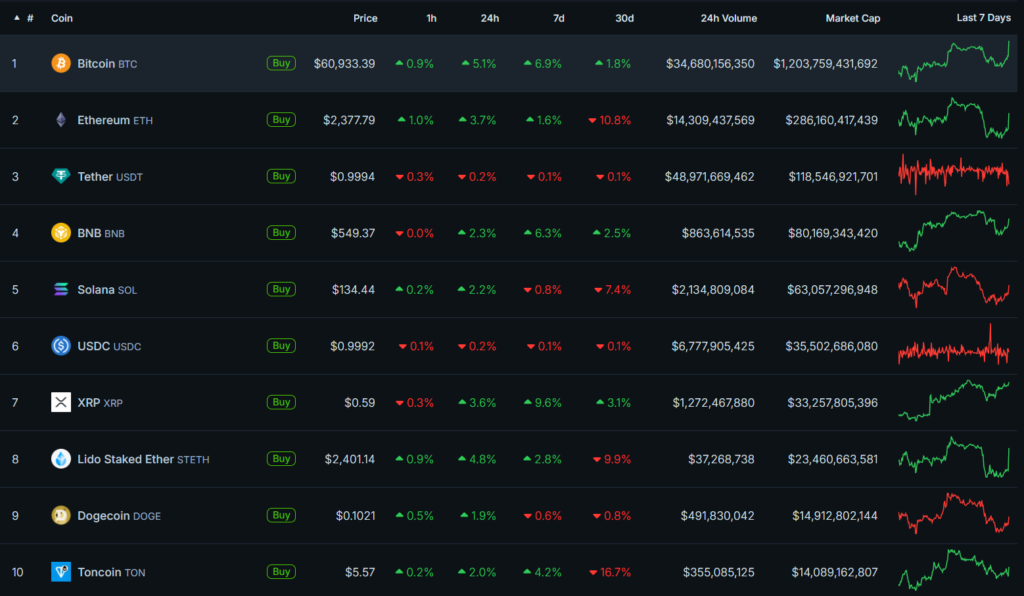1024x596 pixels.
Task: Sort by rank using # column arrow
Action: [17, 18]
